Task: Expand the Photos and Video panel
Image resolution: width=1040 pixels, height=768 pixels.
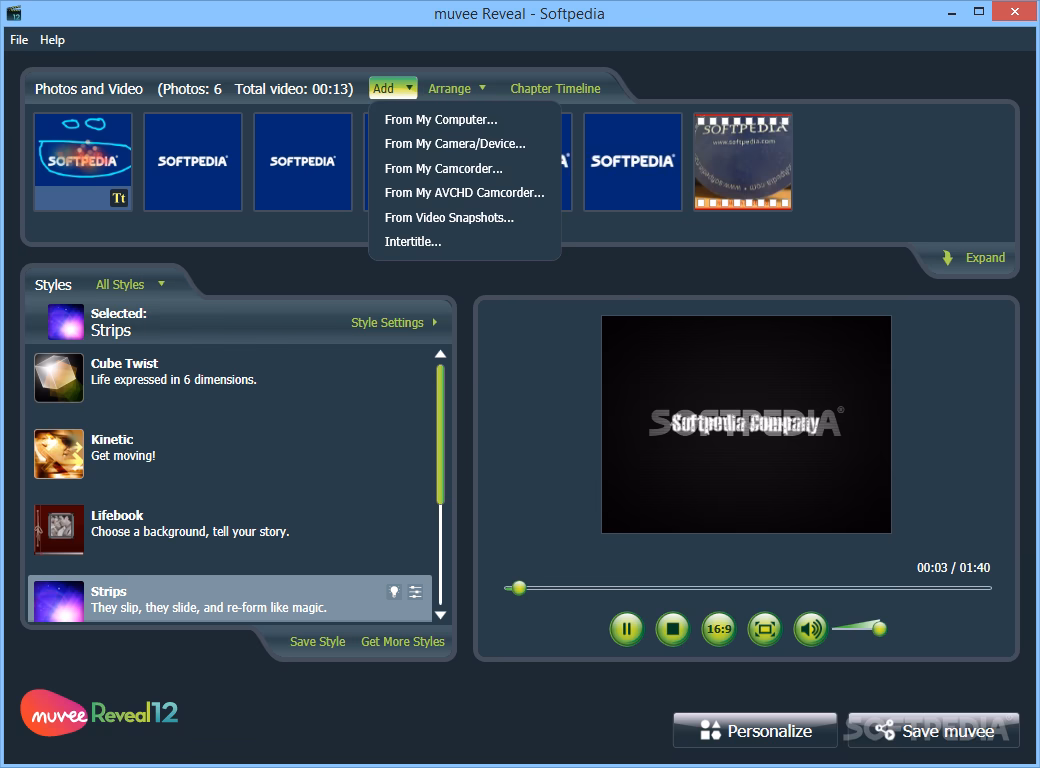Action: [974, 257]
